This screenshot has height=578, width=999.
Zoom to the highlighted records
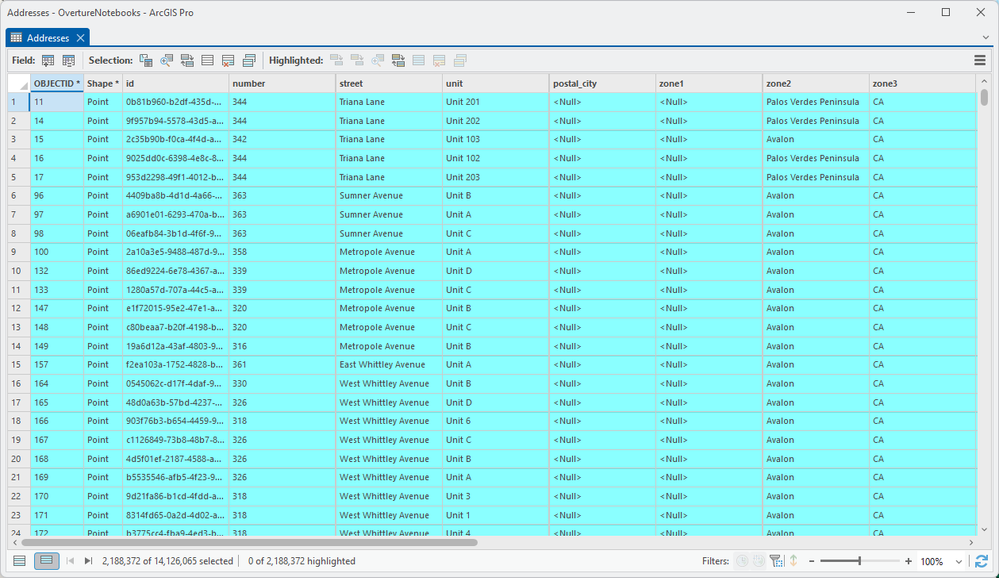point(377,60)
